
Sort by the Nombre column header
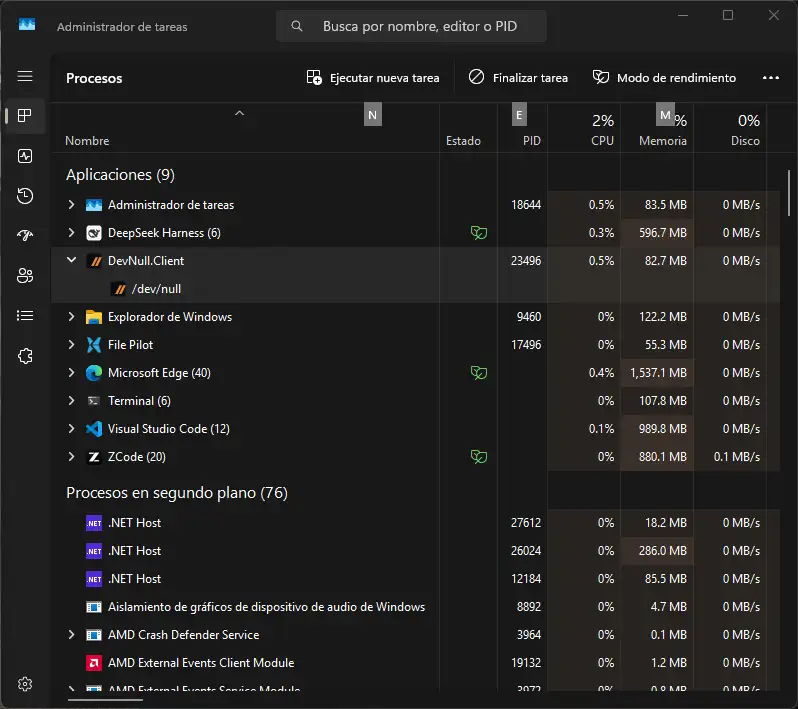[245, 128]
